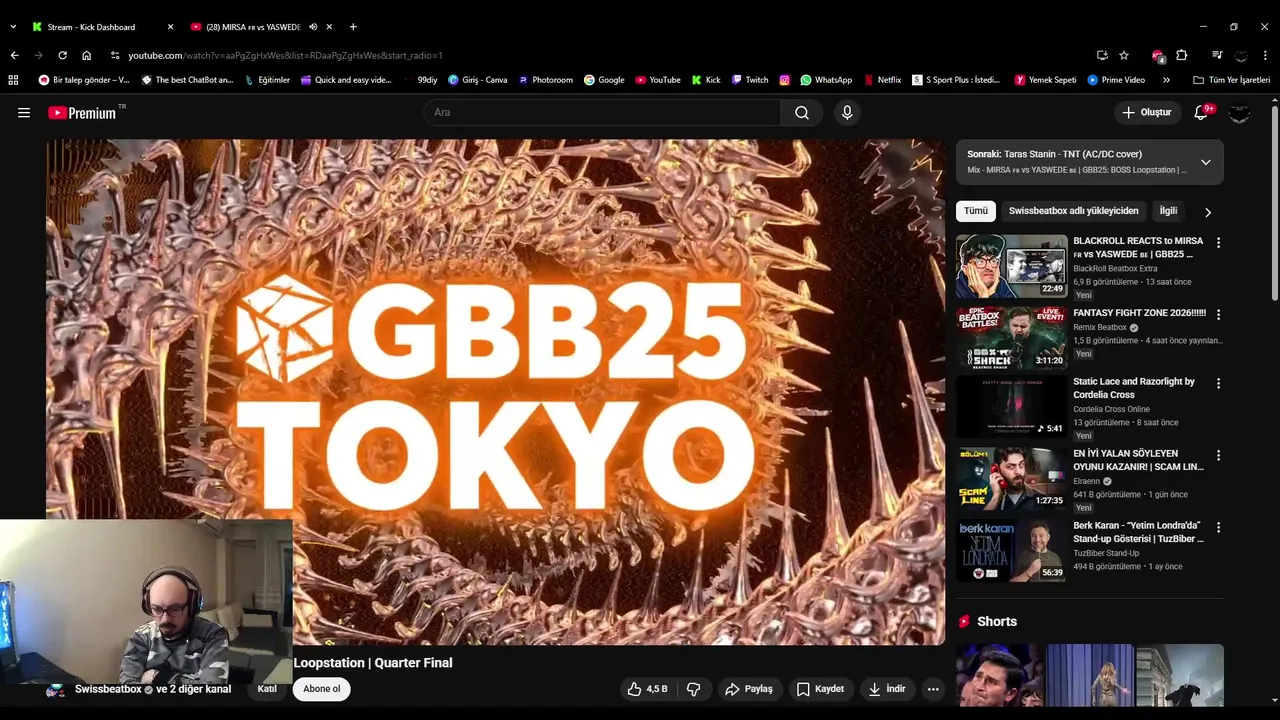Open options for BLACKROLL REACTS video

tap(1218, 243)
